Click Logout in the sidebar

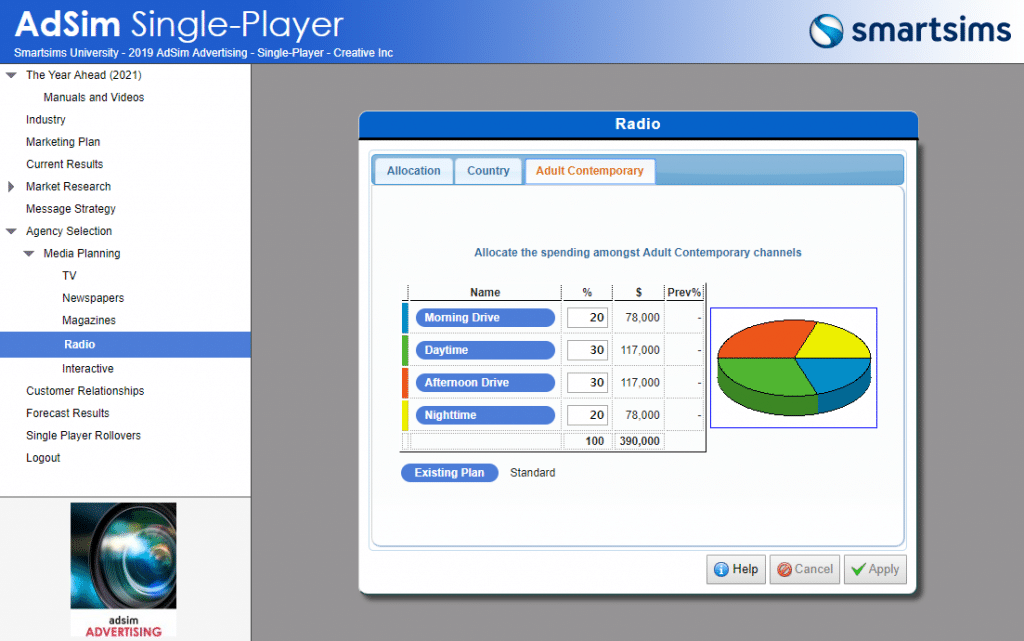43,457
